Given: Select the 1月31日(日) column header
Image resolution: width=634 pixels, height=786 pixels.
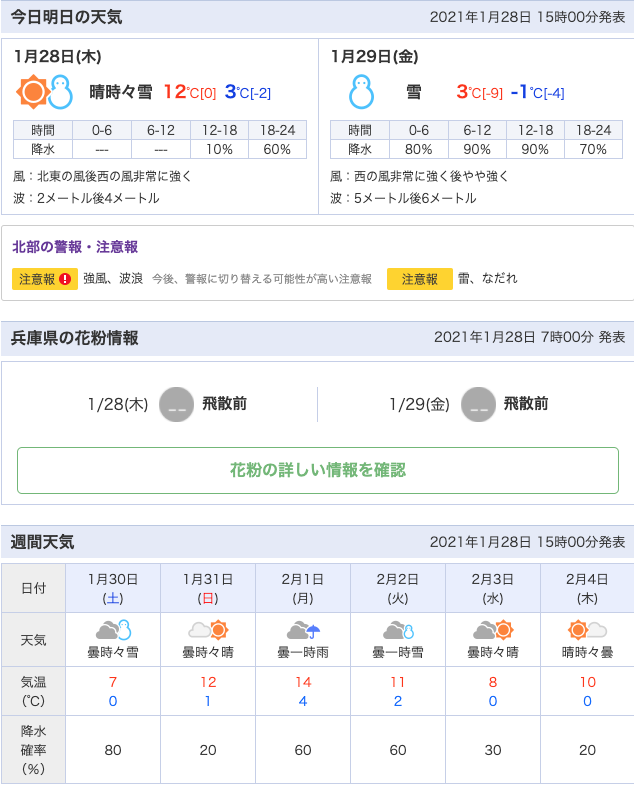Looking at the screenshot, I should 208,588.
